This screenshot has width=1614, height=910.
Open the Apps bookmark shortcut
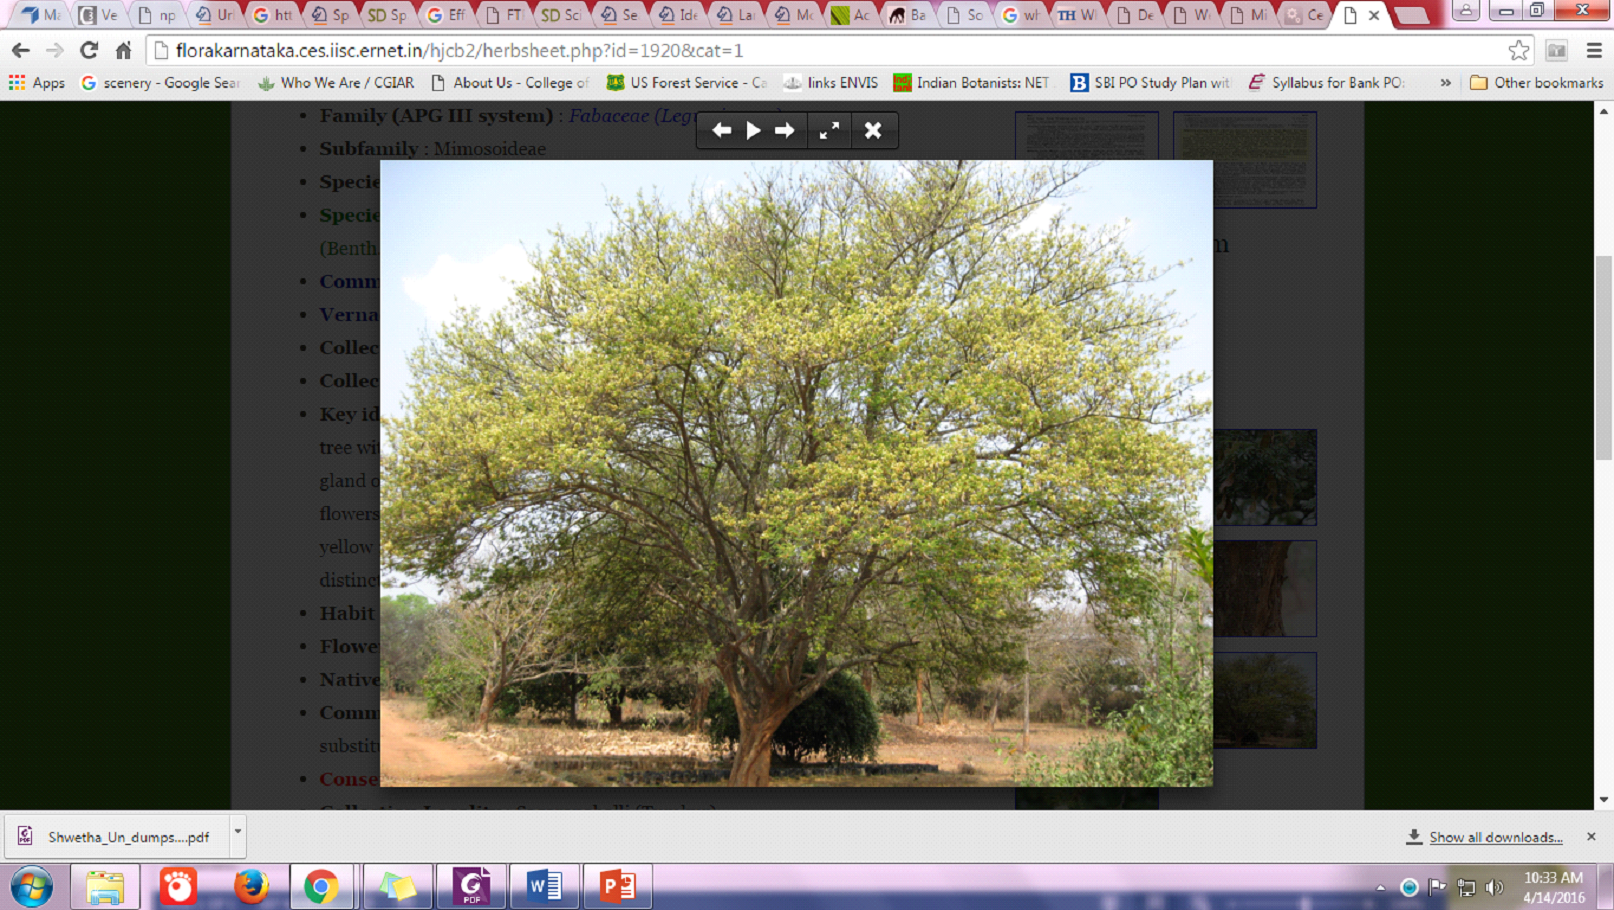(37, 83)
